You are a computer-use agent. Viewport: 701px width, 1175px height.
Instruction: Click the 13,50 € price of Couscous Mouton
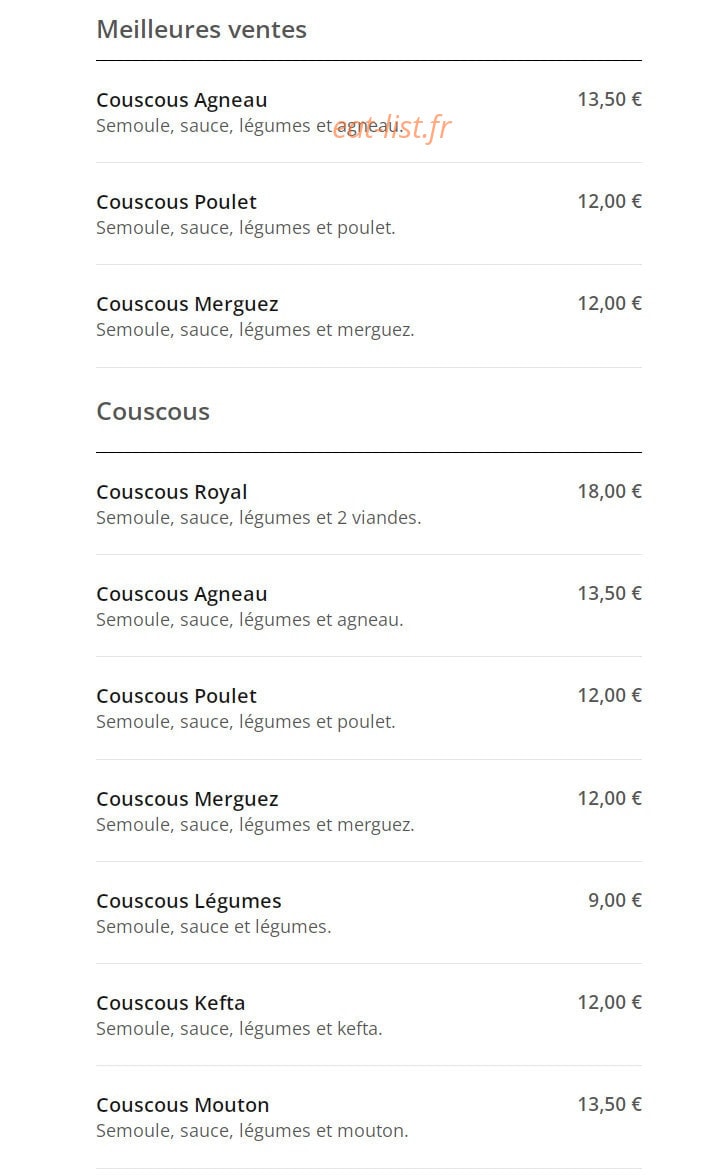click(610, 1105)
